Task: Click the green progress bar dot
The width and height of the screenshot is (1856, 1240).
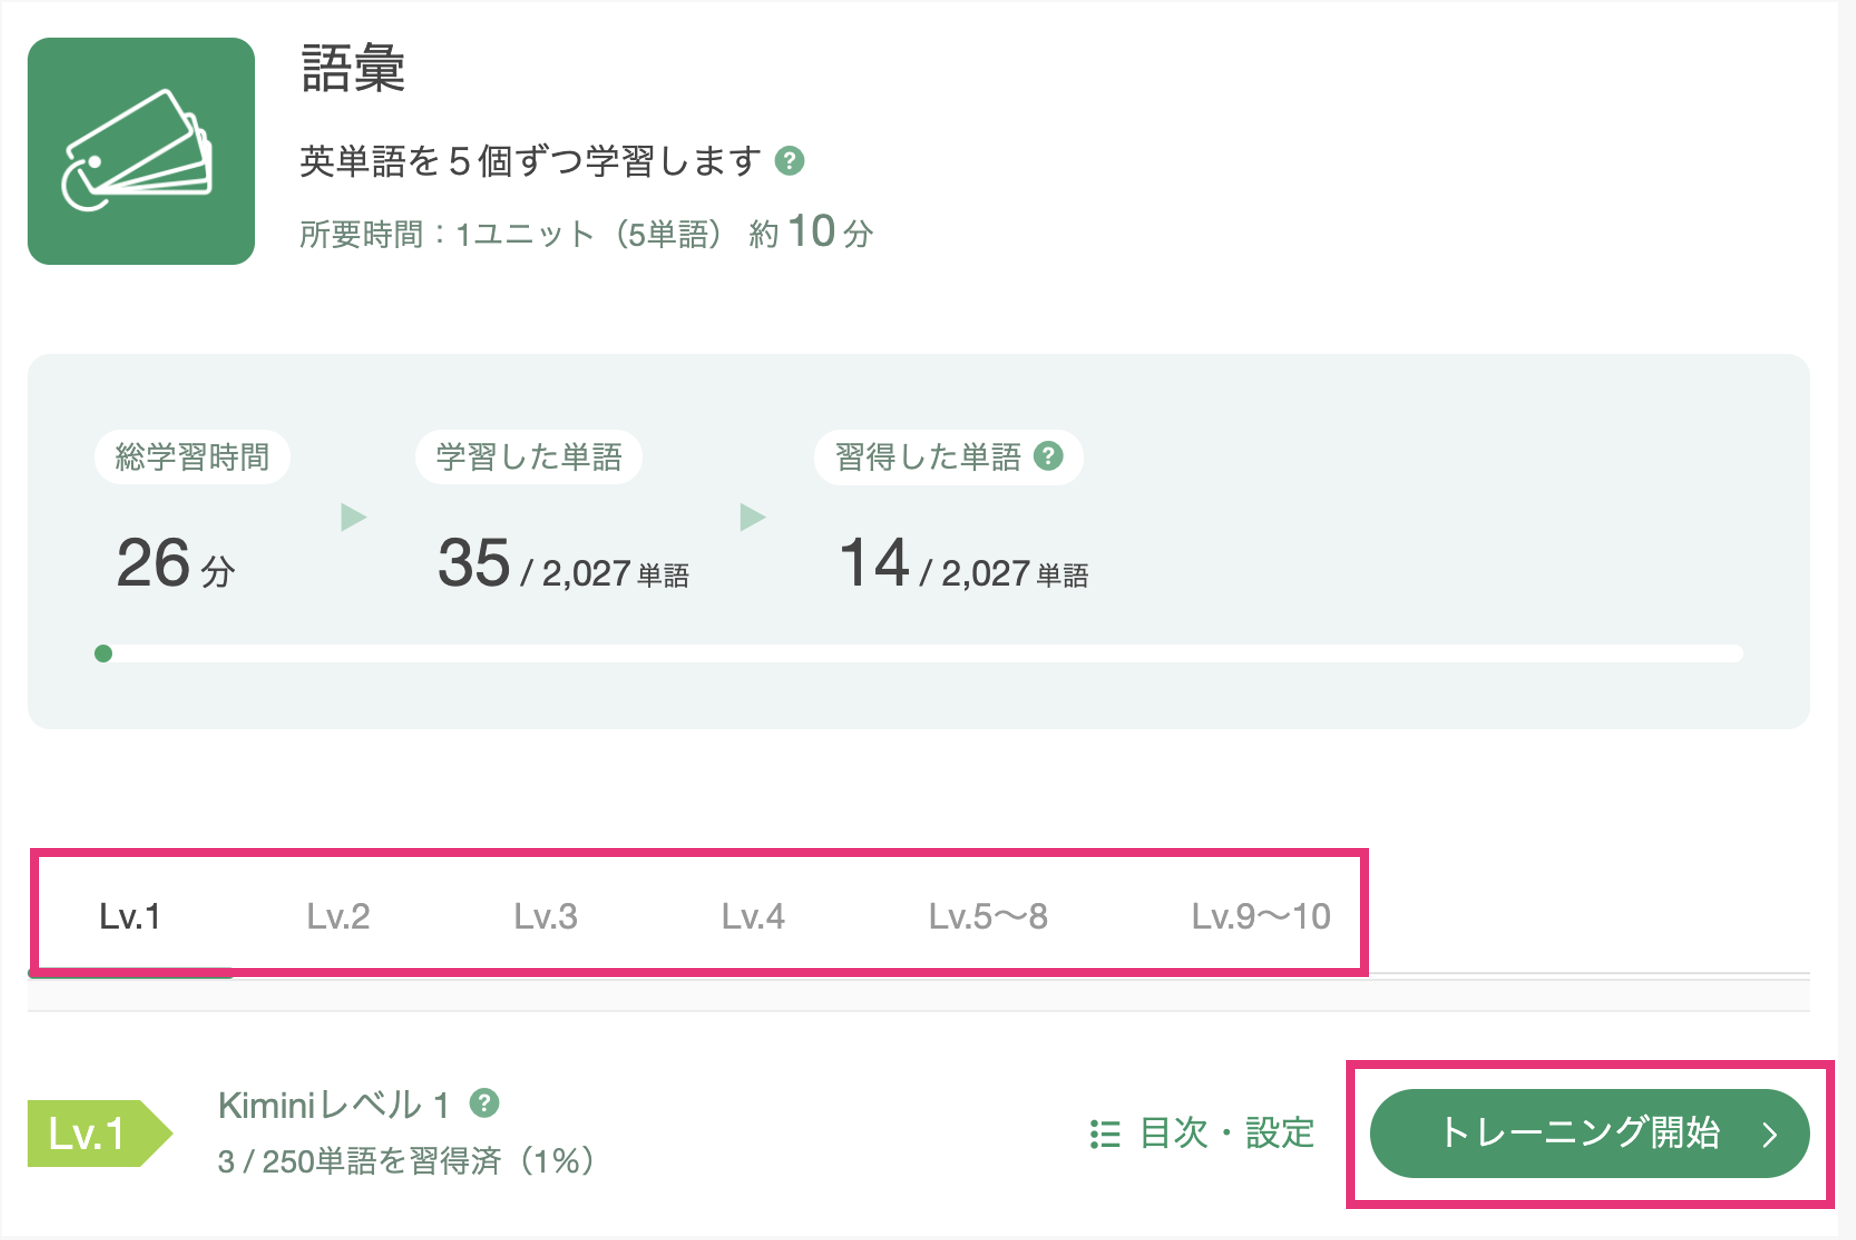Action: tap(103, 654)
